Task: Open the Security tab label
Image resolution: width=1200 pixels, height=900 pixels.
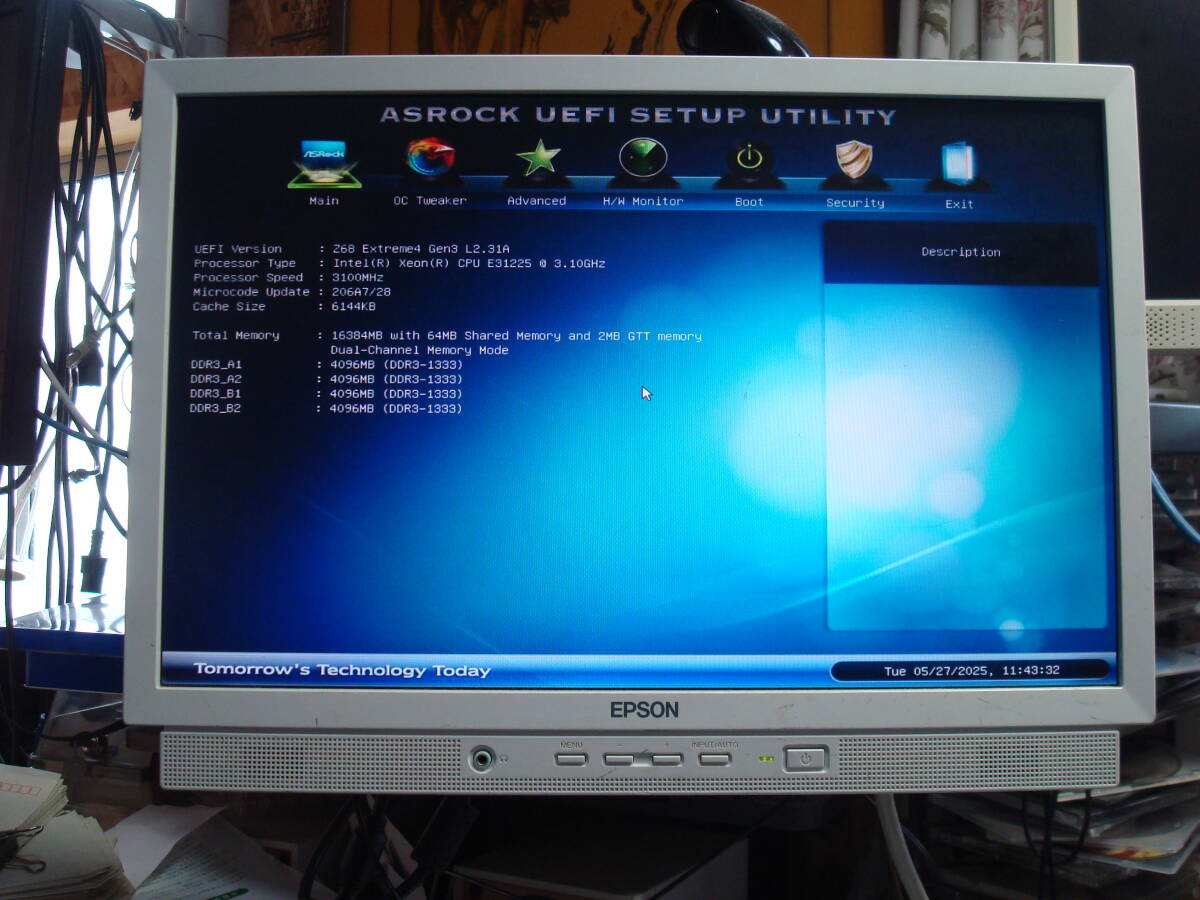Action: pyautogui.click(x=855, y=203)
